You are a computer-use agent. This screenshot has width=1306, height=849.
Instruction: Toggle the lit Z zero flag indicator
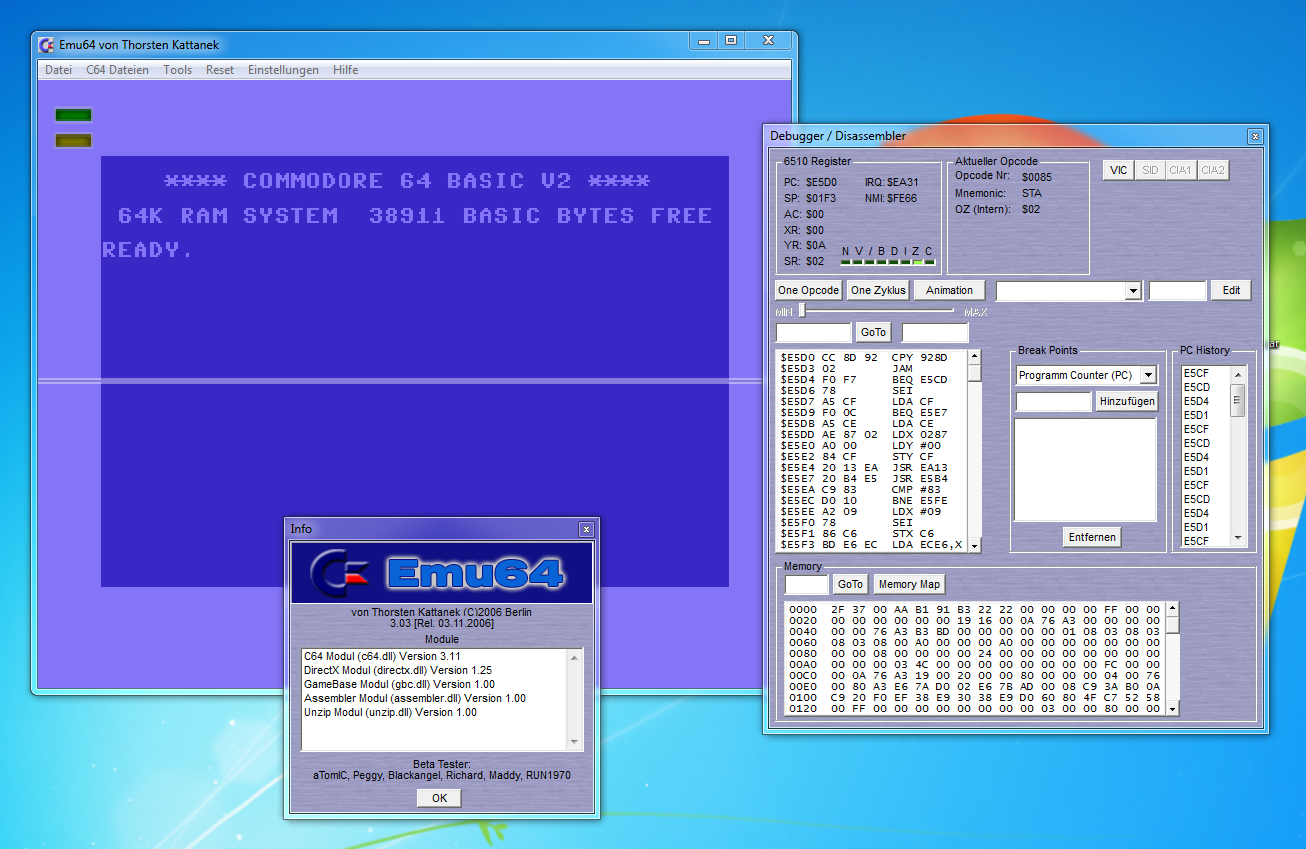[x=918, y=262]
